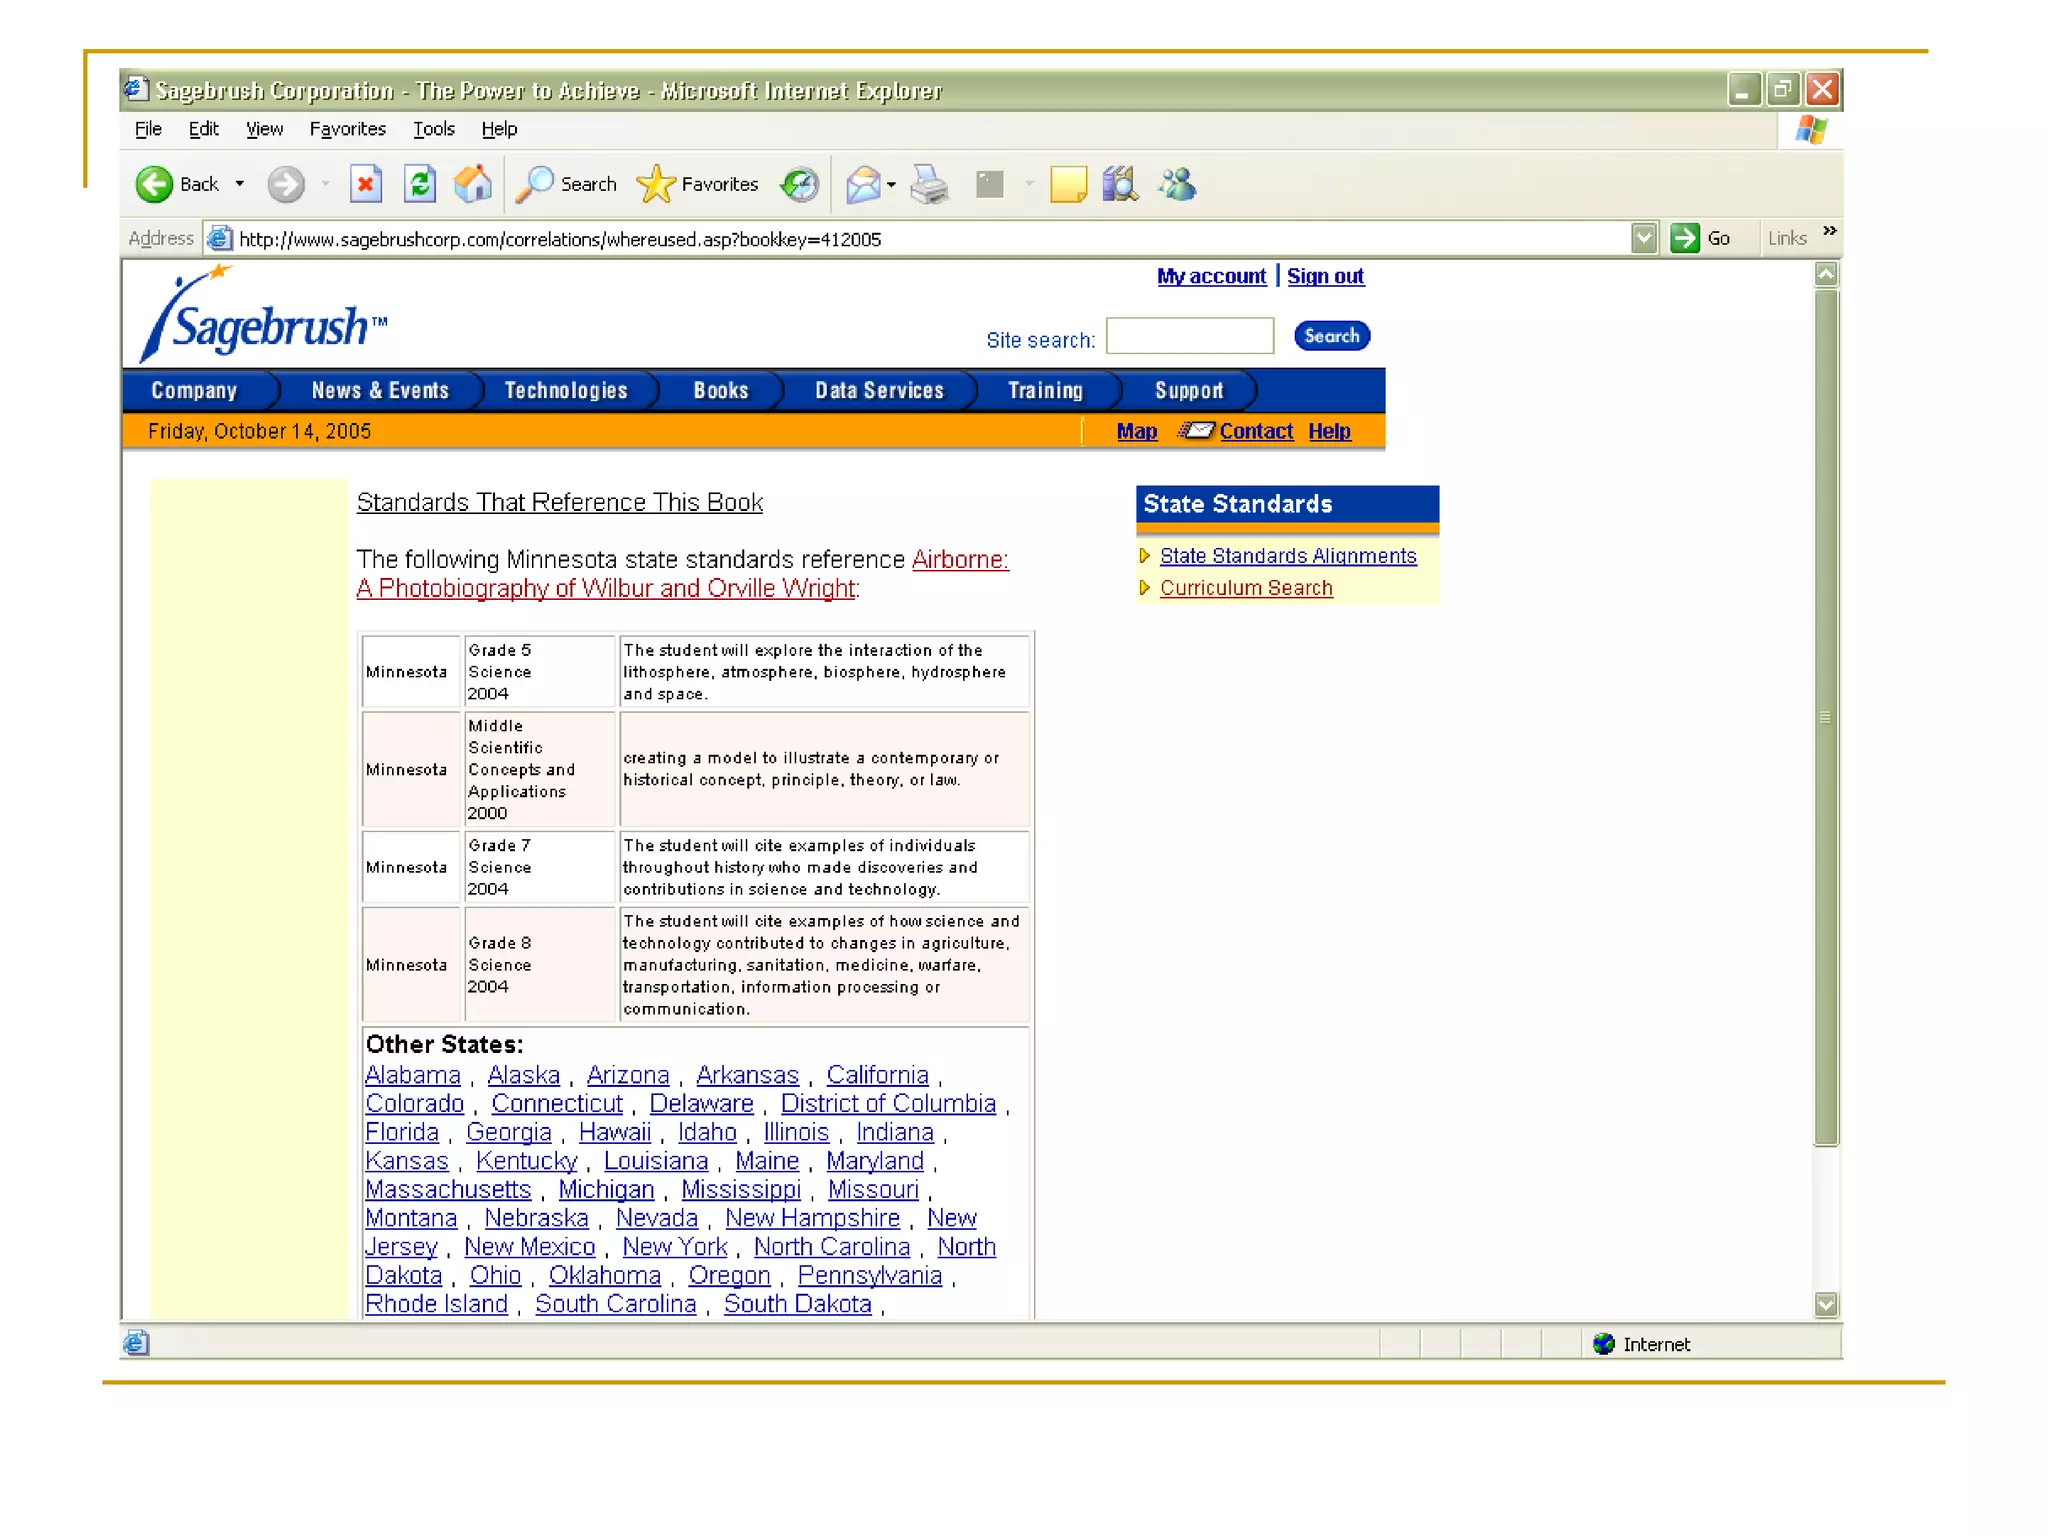Open the Favorites star icon

point(656,184)
